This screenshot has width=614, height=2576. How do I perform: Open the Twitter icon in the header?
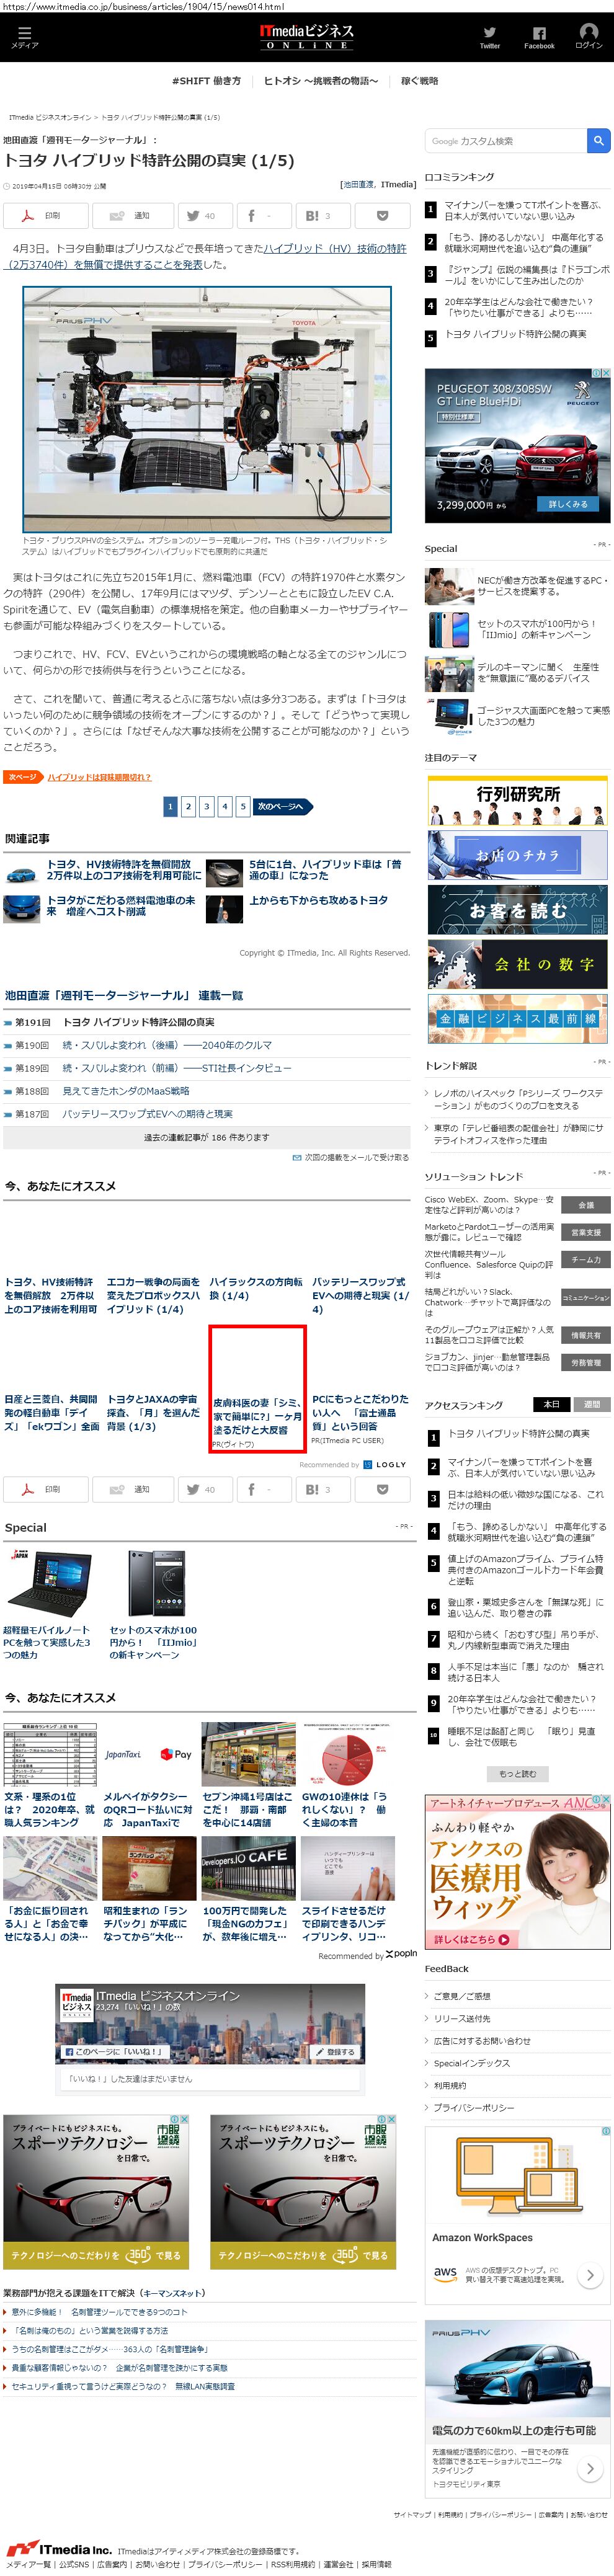tap(489, 37)
